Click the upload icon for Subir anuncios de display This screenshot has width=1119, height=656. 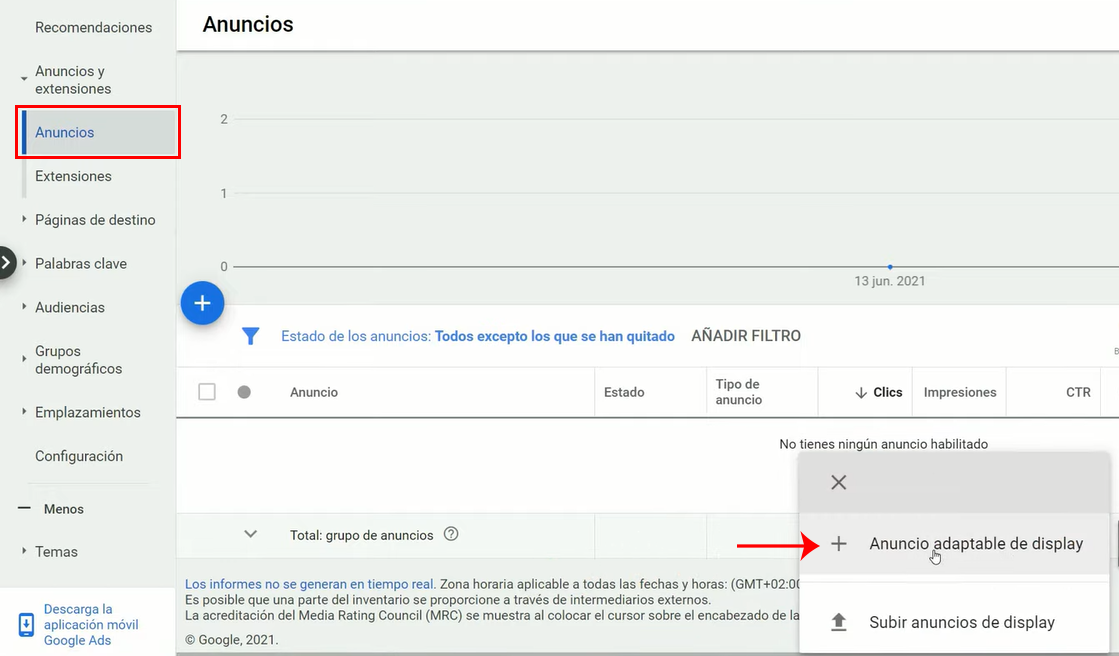coord(839,622)
